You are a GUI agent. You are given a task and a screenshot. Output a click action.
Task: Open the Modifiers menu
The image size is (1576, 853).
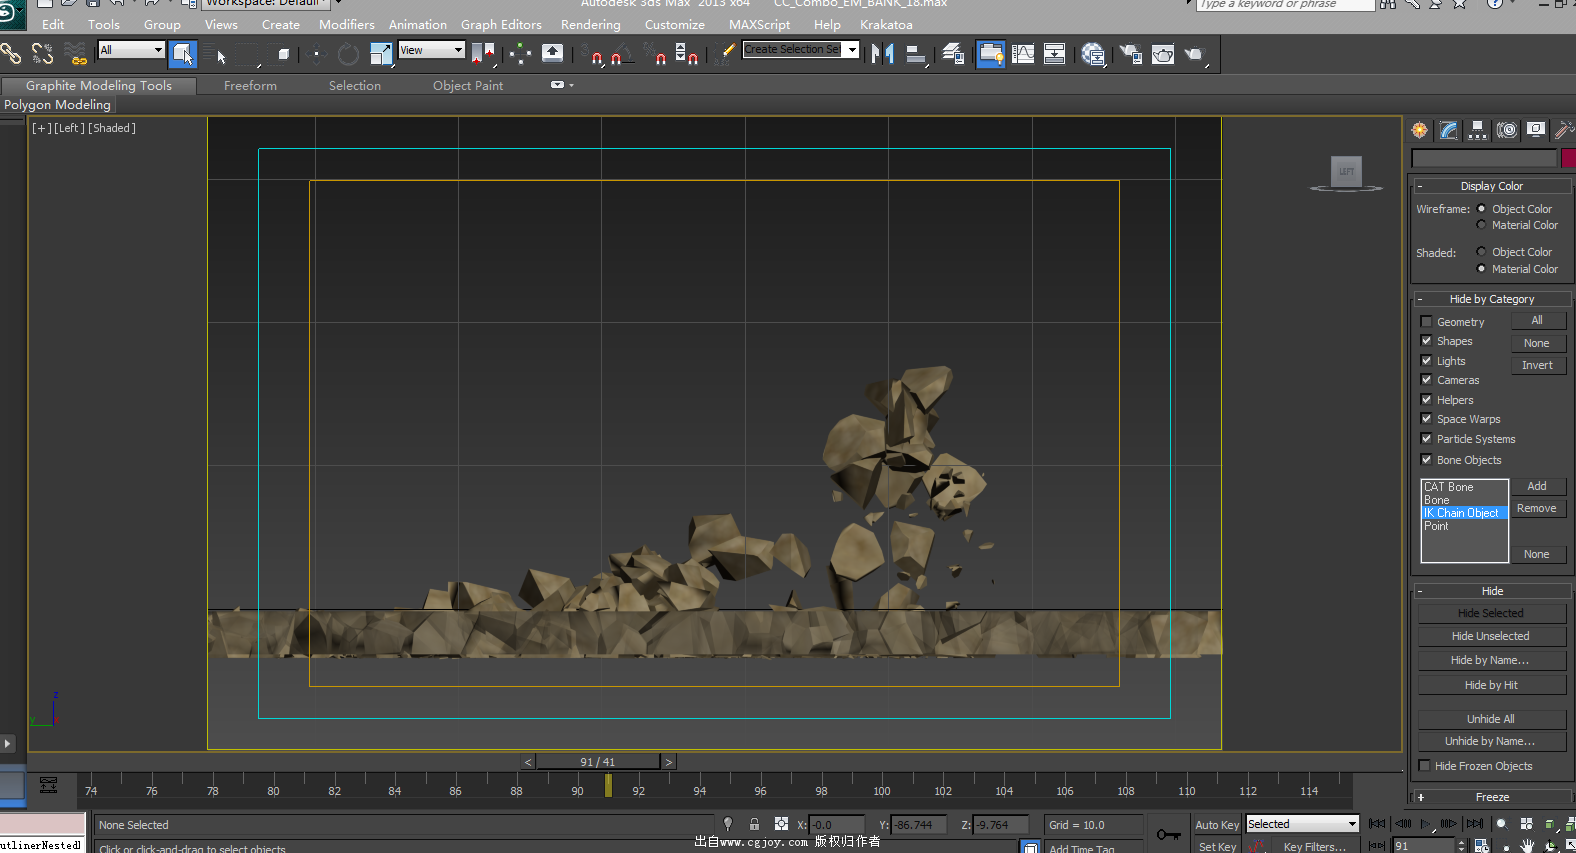click(347, 25)
